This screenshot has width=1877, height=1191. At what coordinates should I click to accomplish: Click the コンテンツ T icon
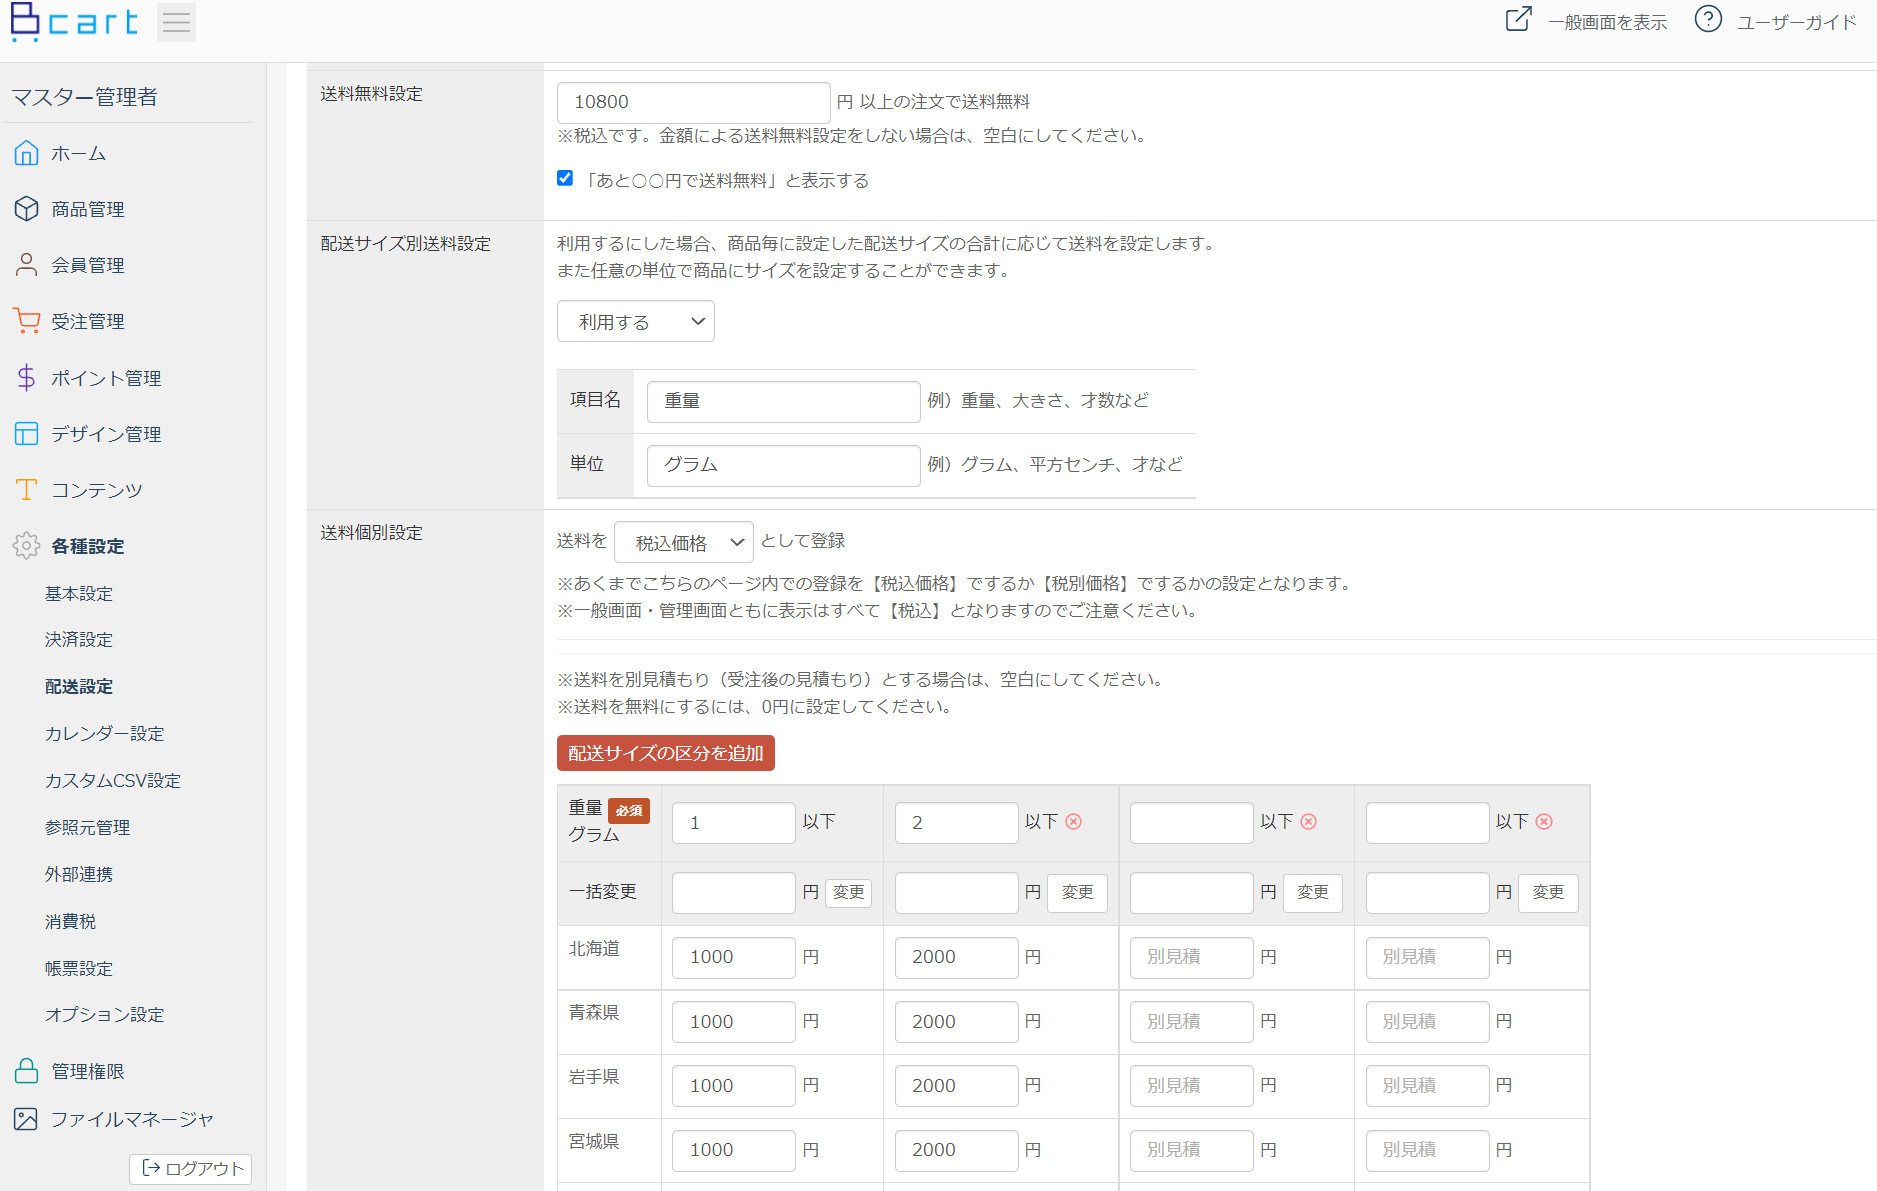[27, 490]
